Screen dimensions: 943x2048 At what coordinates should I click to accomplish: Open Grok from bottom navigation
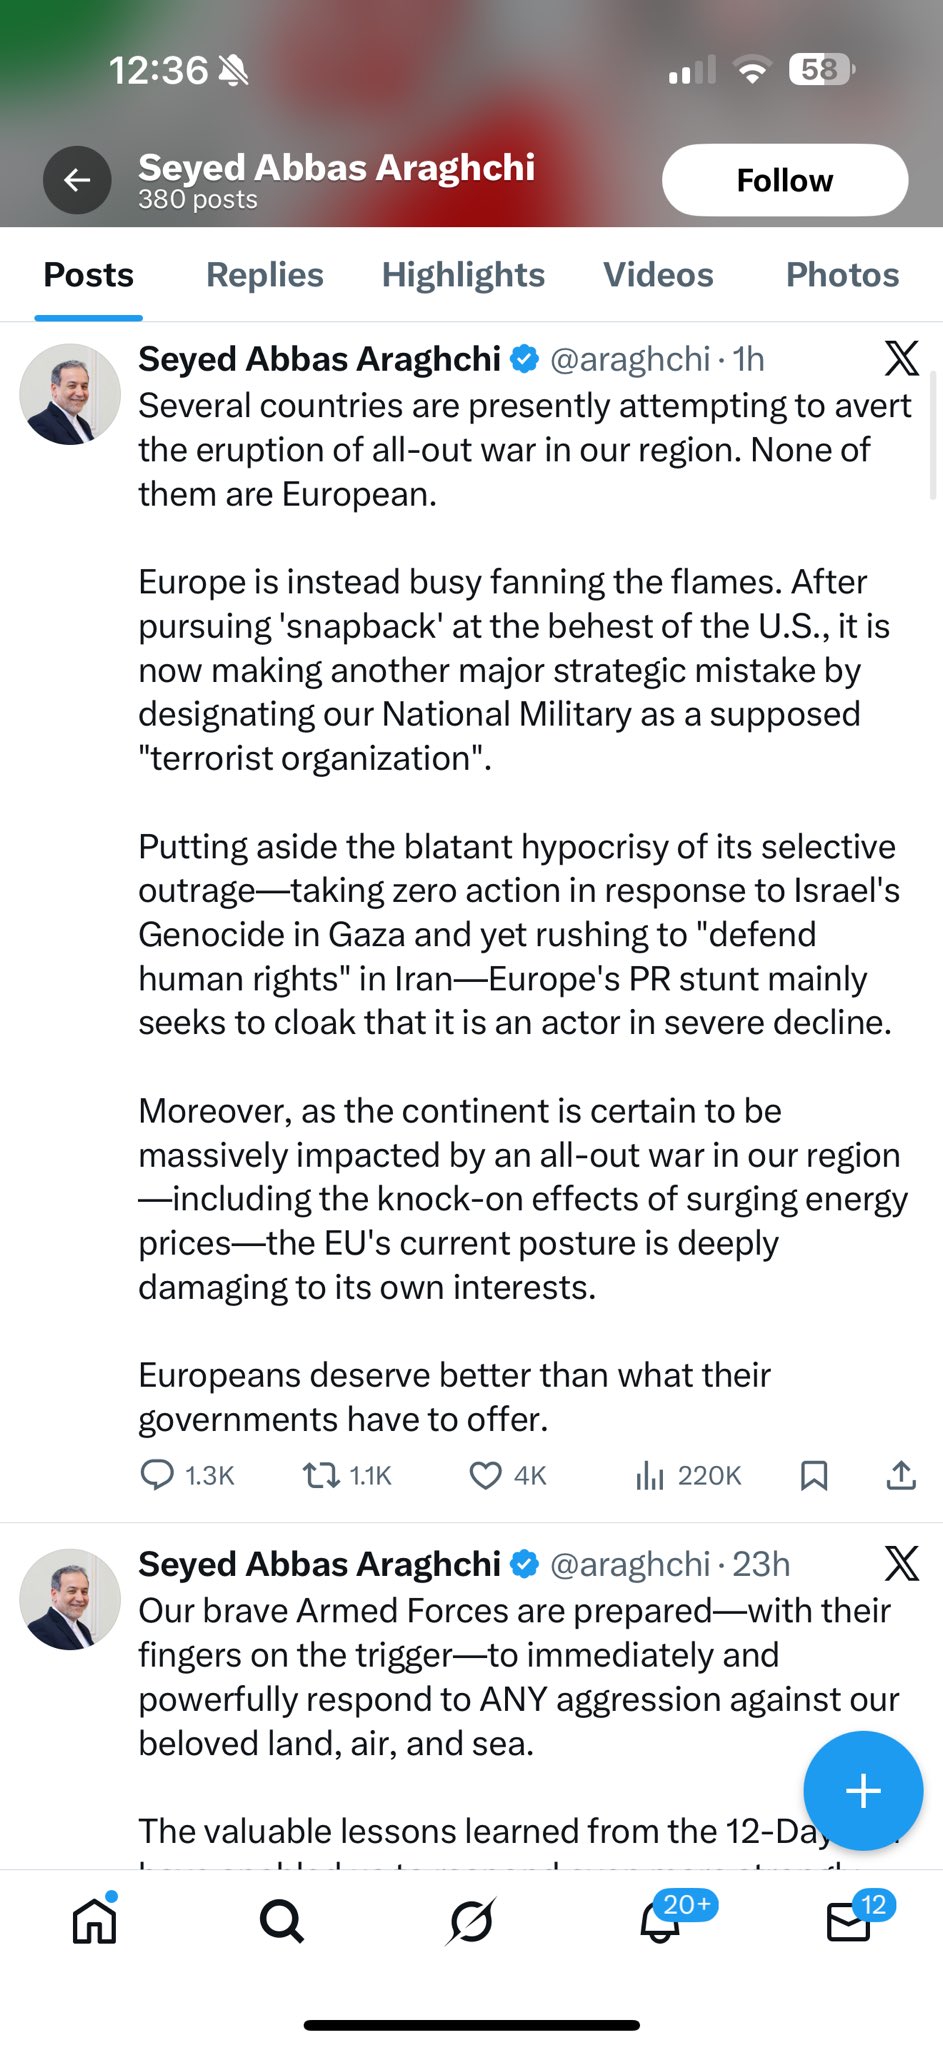point(470,1921)
